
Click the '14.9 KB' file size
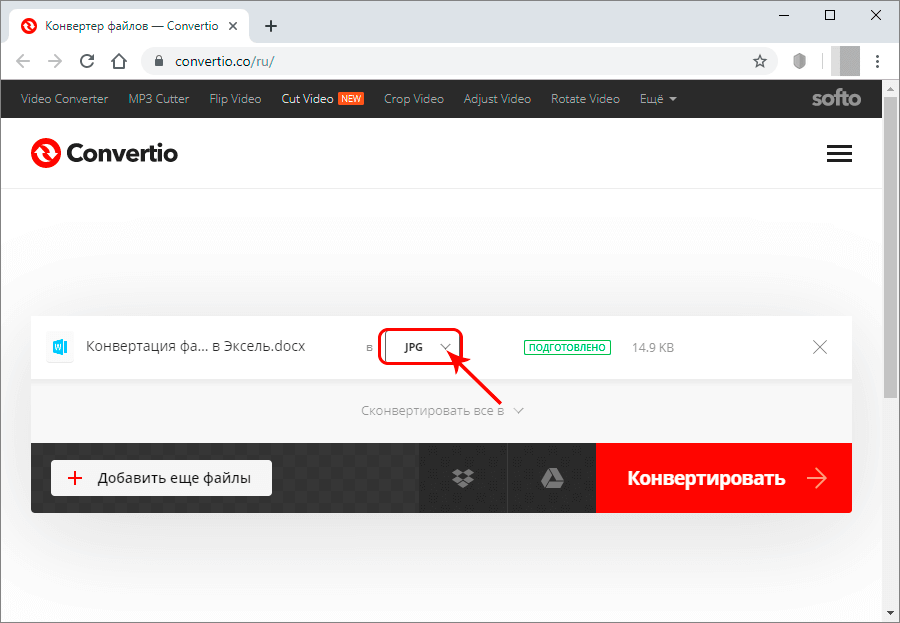[653, 347]
